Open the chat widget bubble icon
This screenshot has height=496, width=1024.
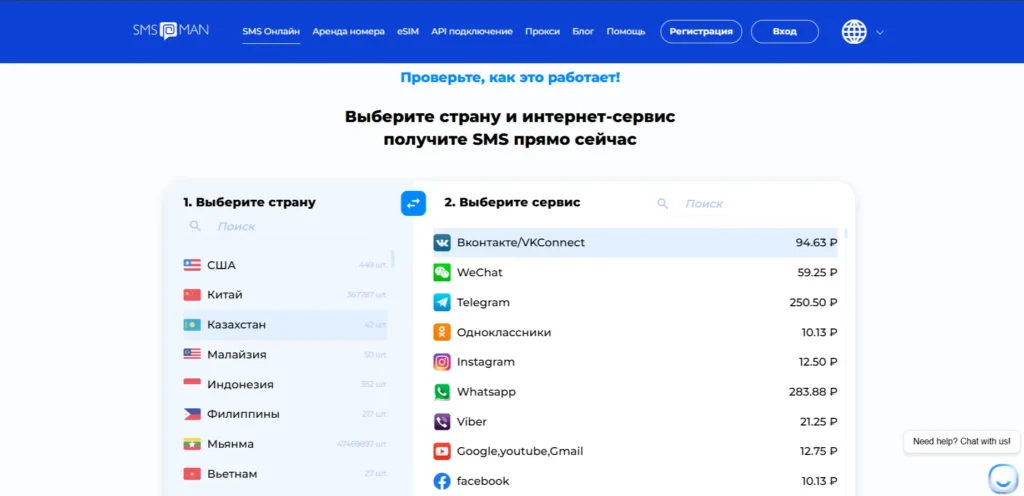[x=1002, y=478]
